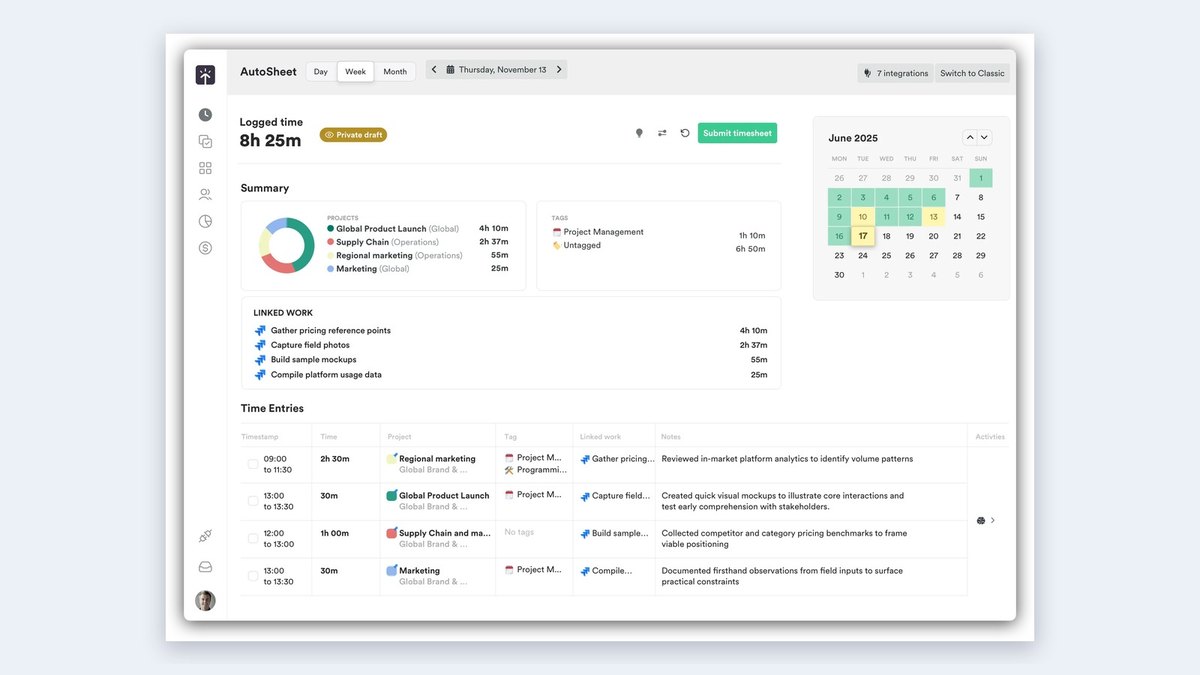The image size is (1200, 675).
Task: Switch to the Week view tab
Action: pos(355,72)
